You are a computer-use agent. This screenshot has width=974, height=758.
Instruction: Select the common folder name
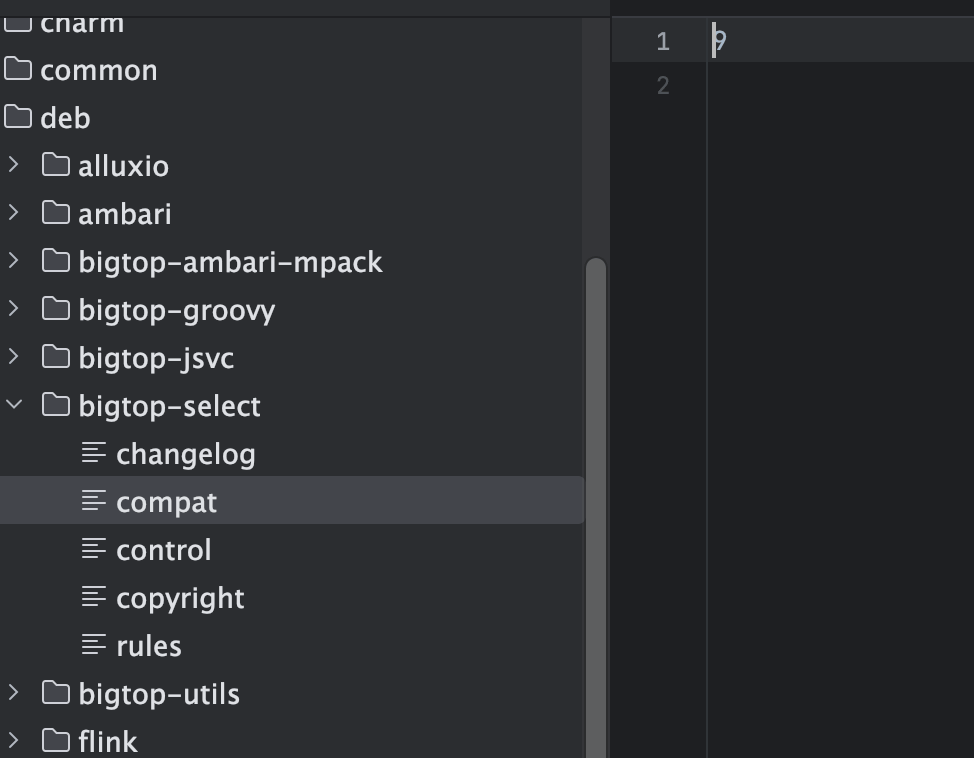click(x=99, y=70)
